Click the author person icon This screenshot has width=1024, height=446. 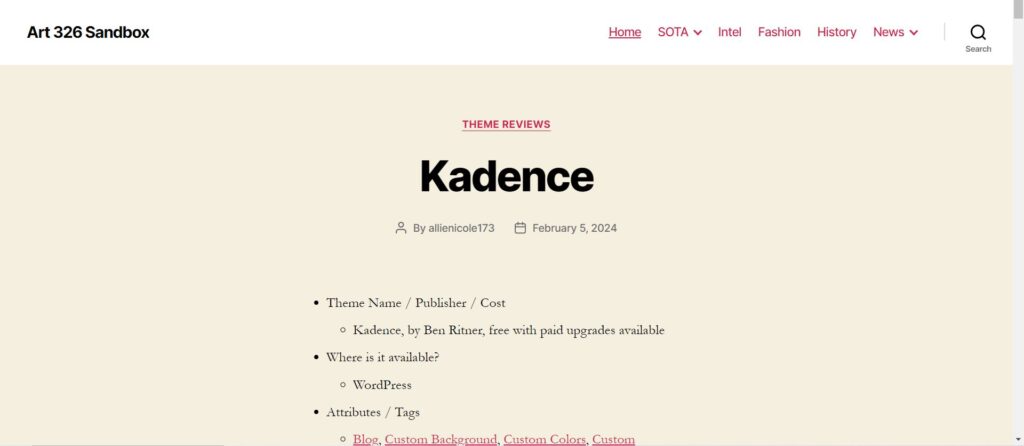tap(401, 228)
